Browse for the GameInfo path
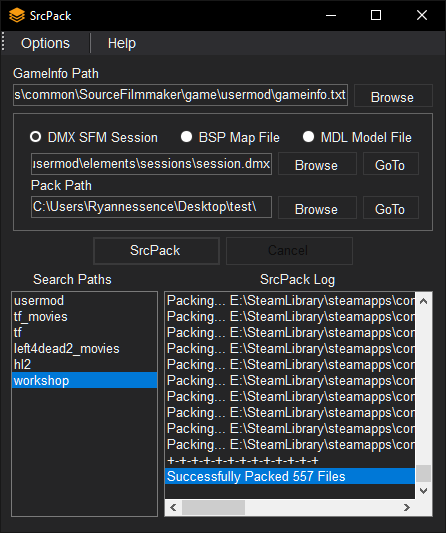 click(393, 97)
